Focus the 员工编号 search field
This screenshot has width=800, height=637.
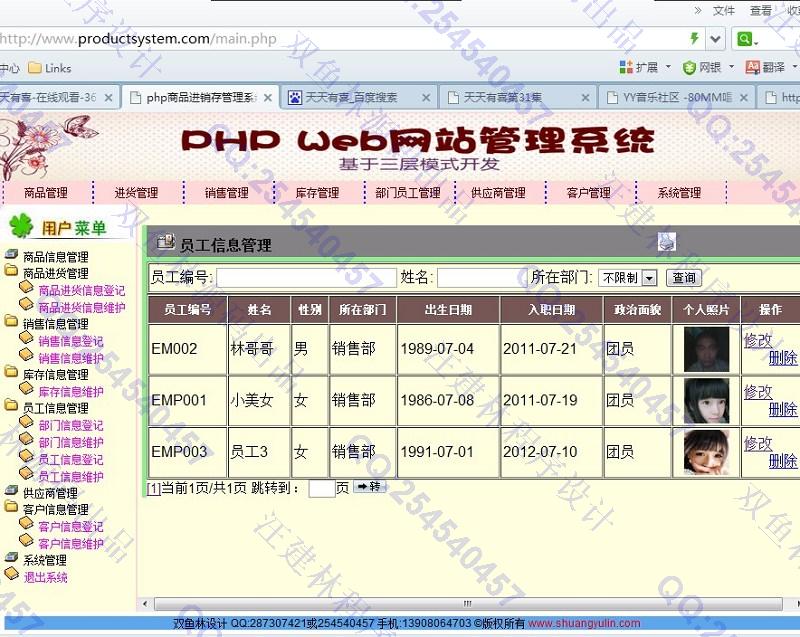[x=306, y=277]
